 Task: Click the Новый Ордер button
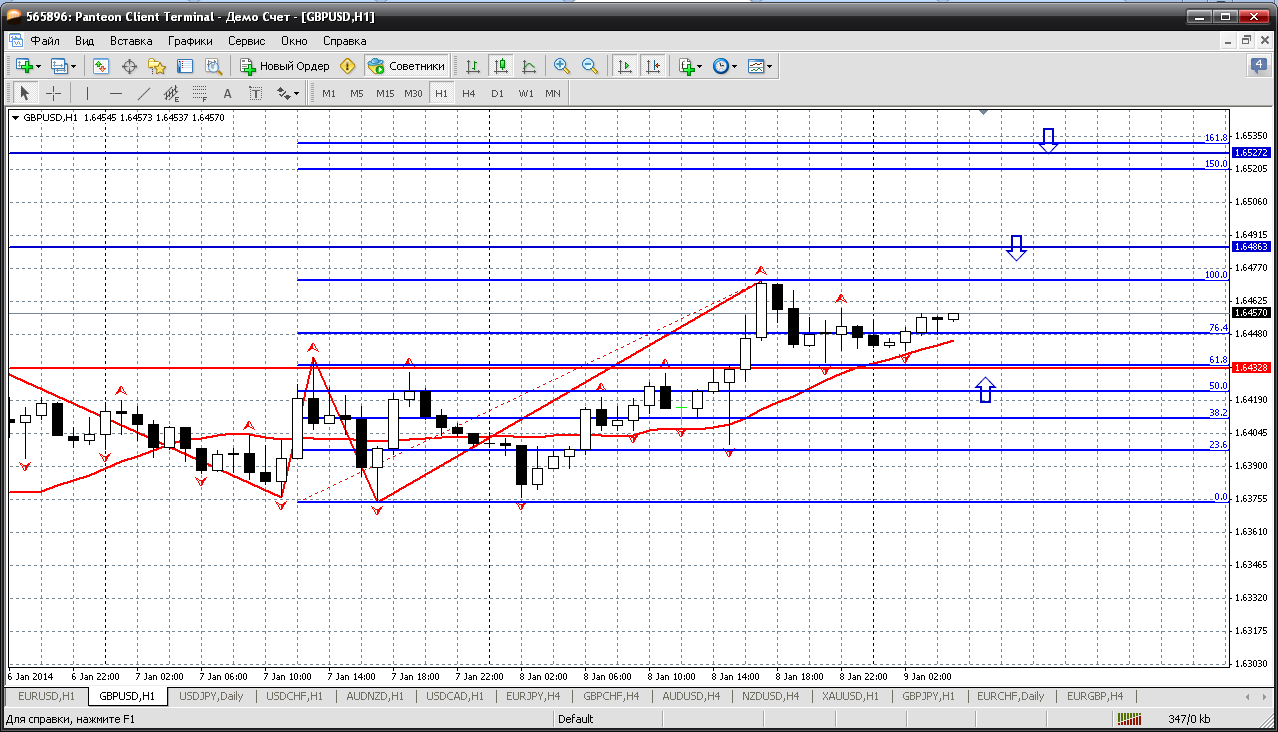click(x=285, y=66)
